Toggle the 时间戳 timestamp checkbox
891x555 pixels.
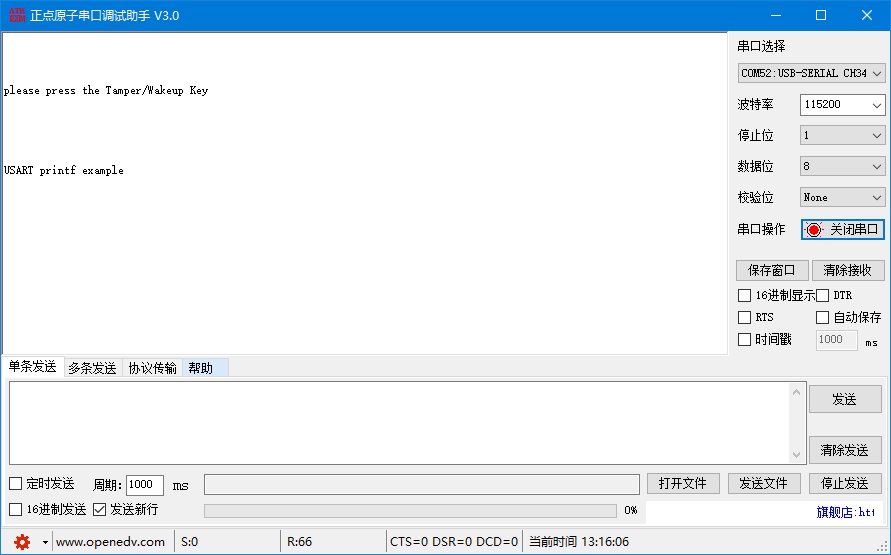tap(744, 339)
